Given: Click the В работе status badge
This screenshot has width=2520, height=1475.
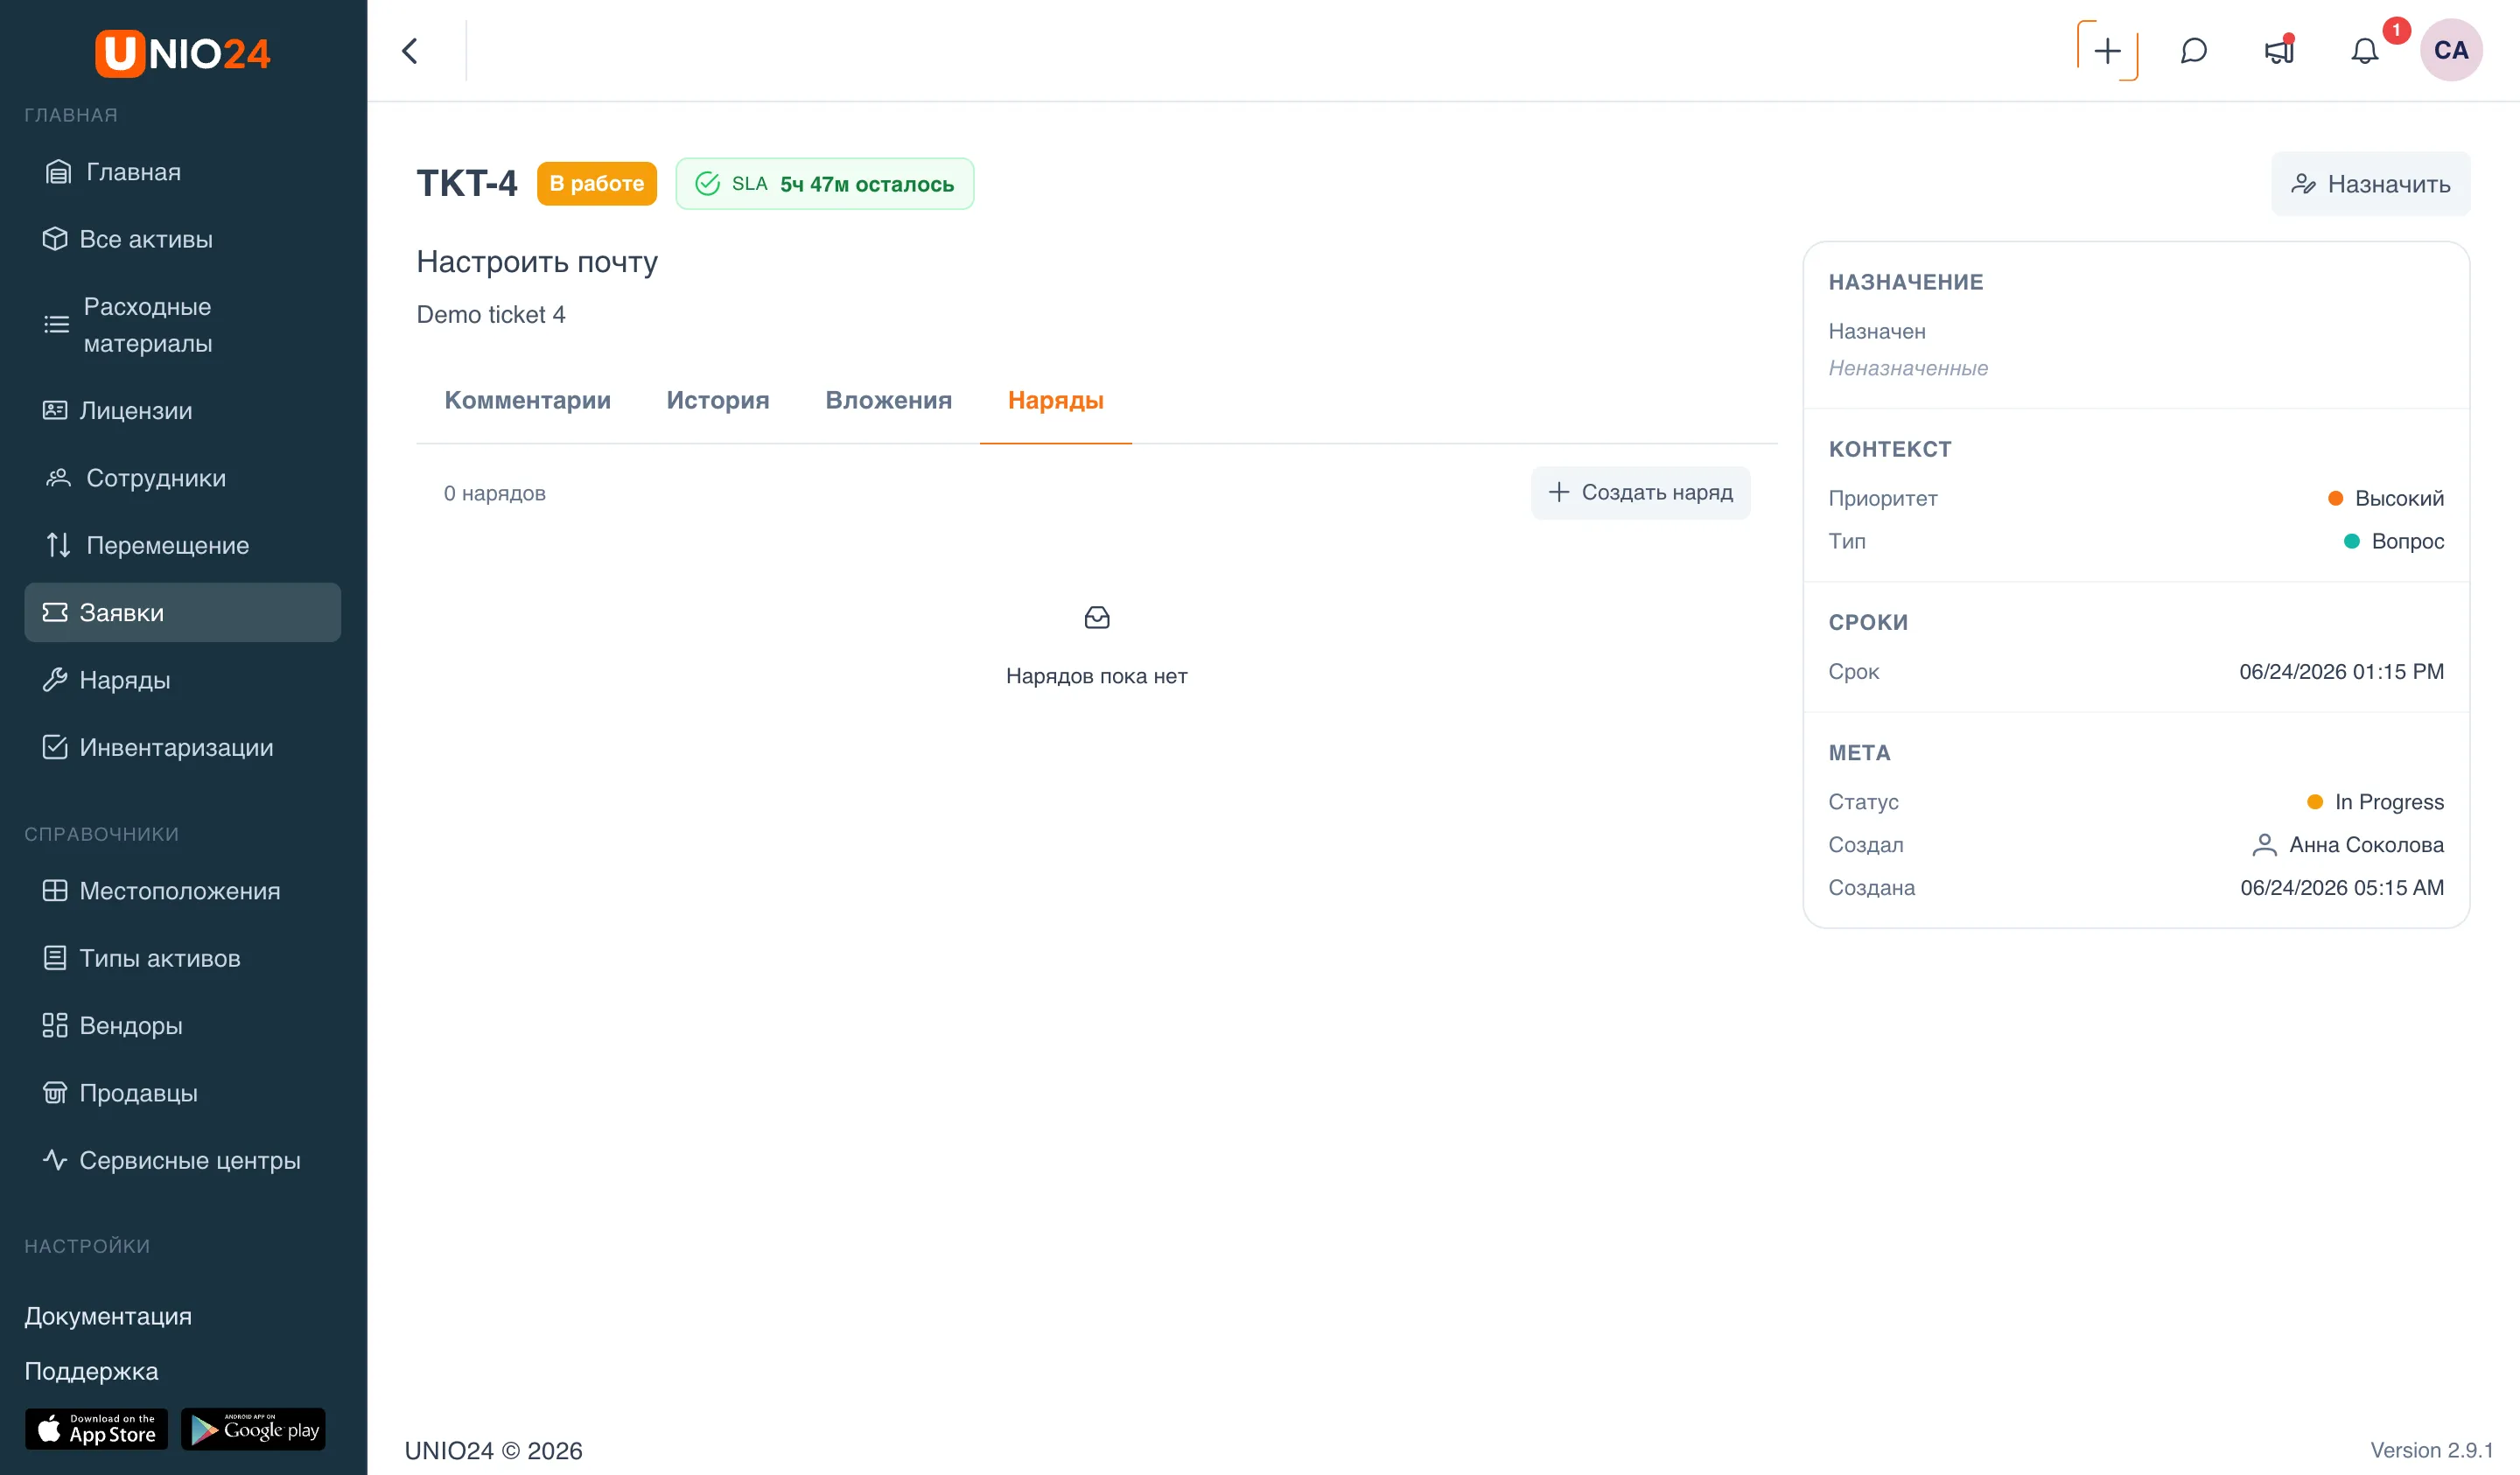Looking at the screenshot, I should (x=596, y=183).
